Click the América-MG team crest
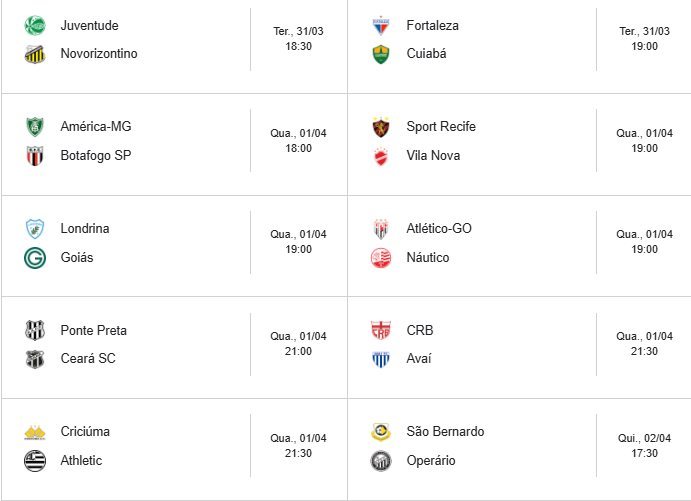 click(x=35, y=127)
